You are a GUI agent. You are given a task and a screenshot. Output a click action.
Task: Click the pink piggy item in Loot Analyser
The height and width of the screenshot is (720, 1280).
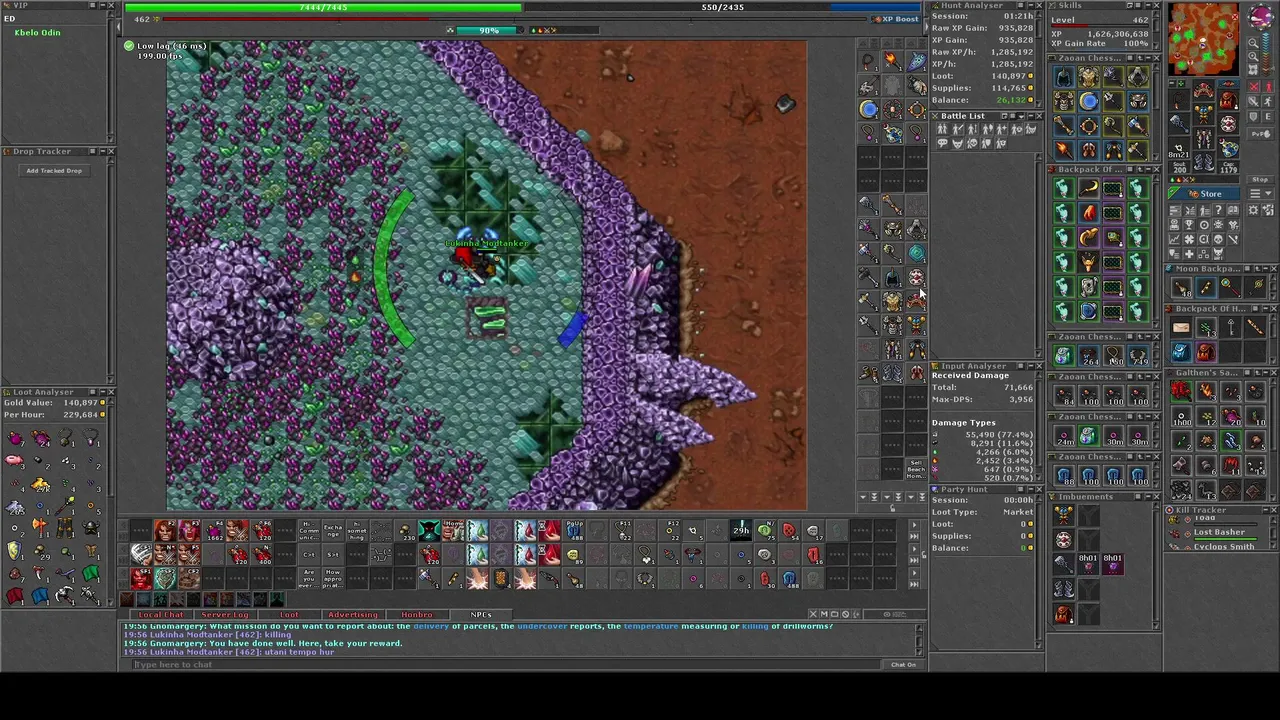coord(14,460)
